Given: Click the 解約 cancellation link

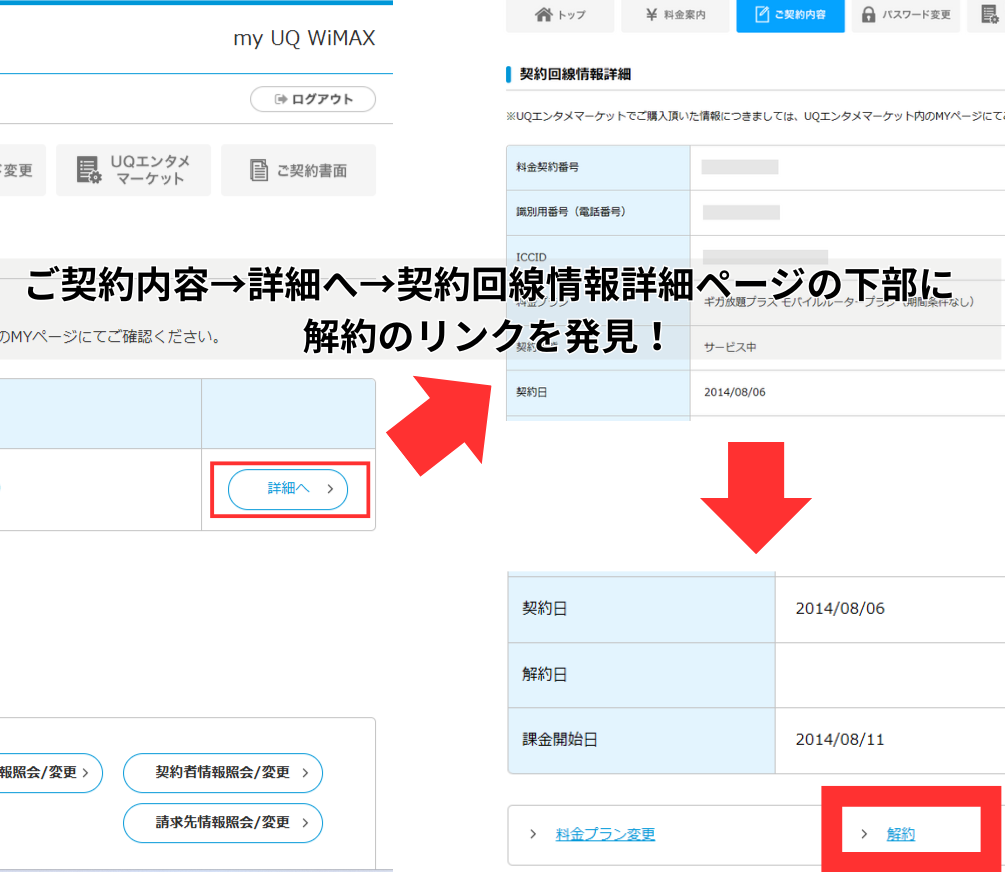Looking at the screenshot, I should 901,834.
